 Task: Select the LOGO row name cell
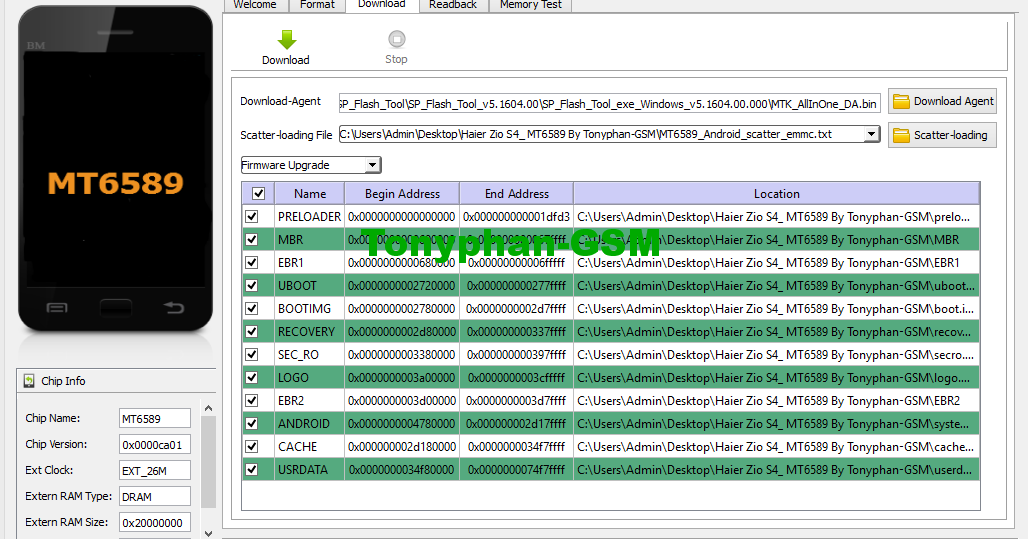click(309, 378)
